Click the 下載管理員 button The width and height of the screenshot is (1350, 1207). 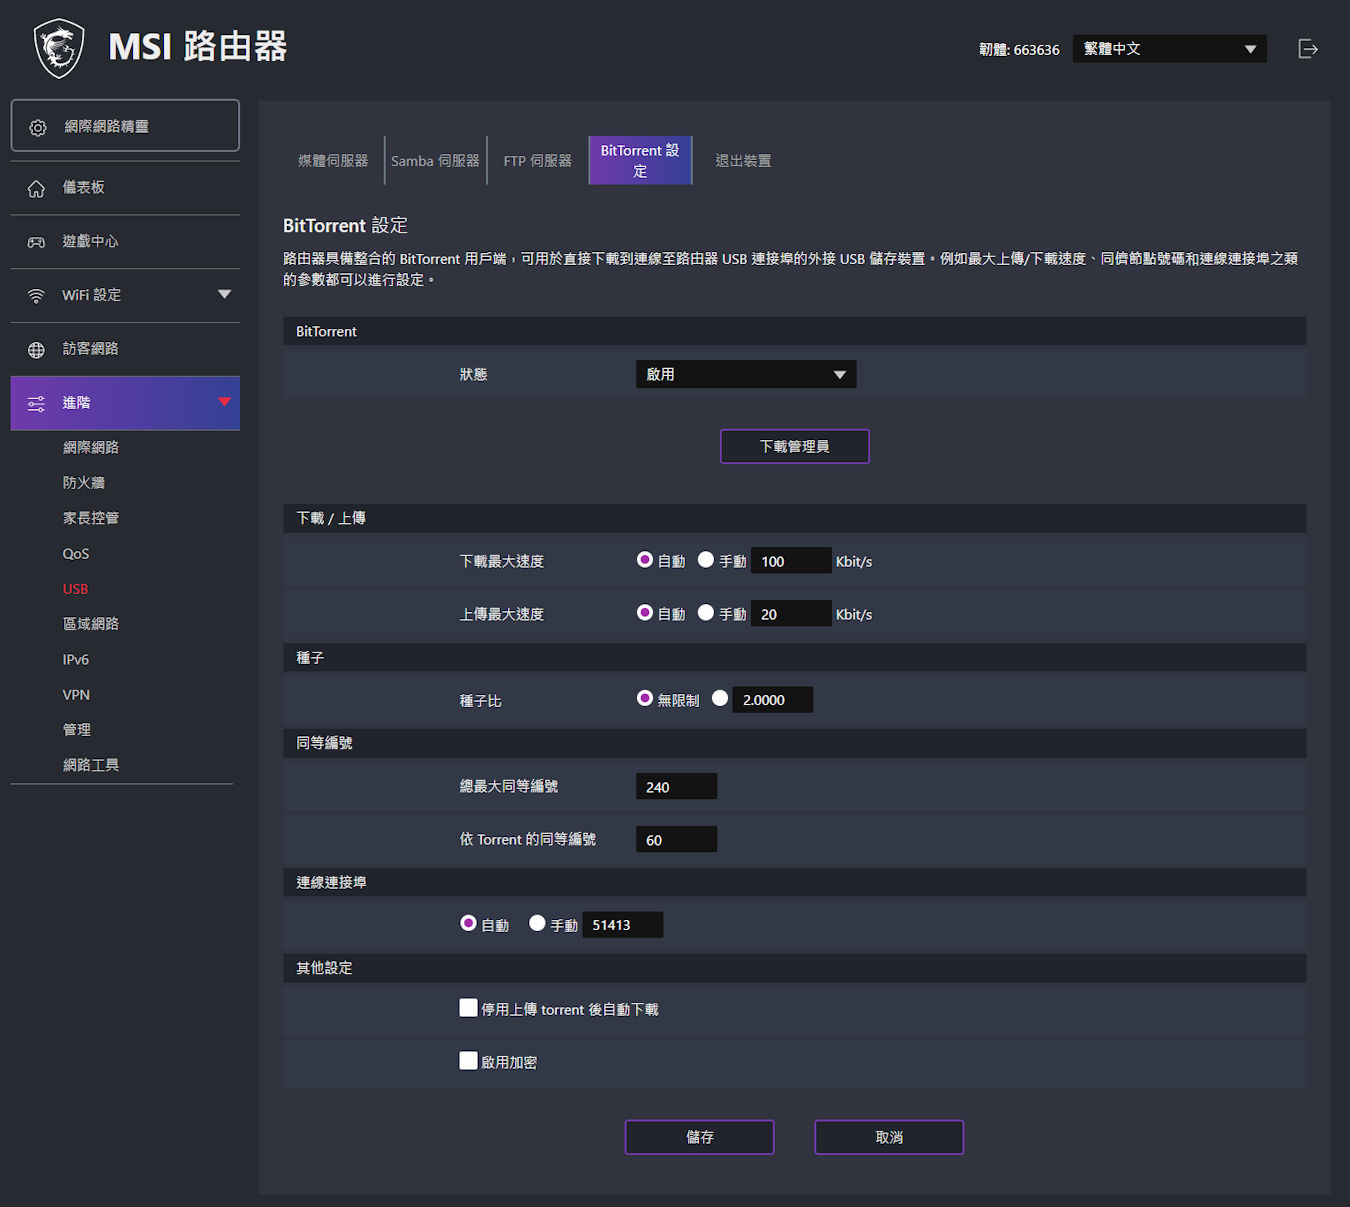click(795, 447)
